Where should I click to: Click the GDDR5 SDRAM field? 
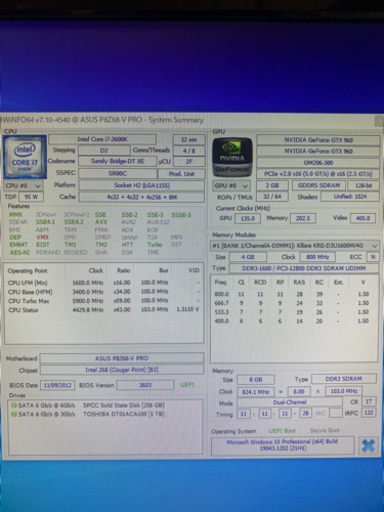[319, 185]
